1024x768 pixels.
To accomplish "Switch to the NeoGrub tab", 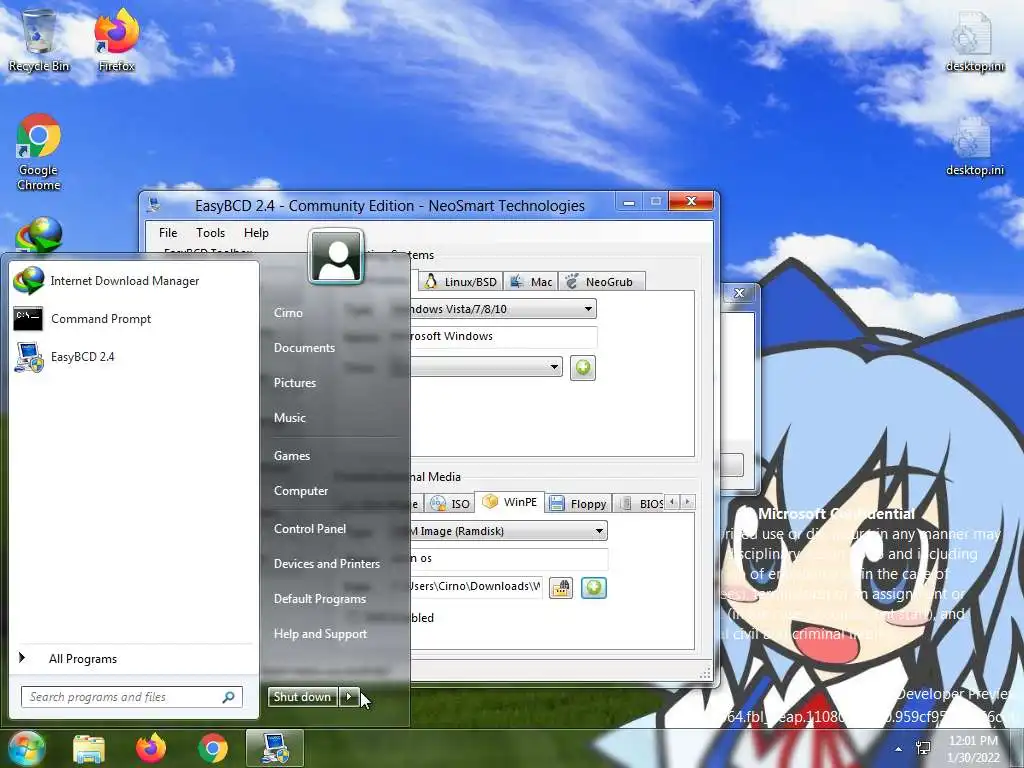I will coord(601,281).
